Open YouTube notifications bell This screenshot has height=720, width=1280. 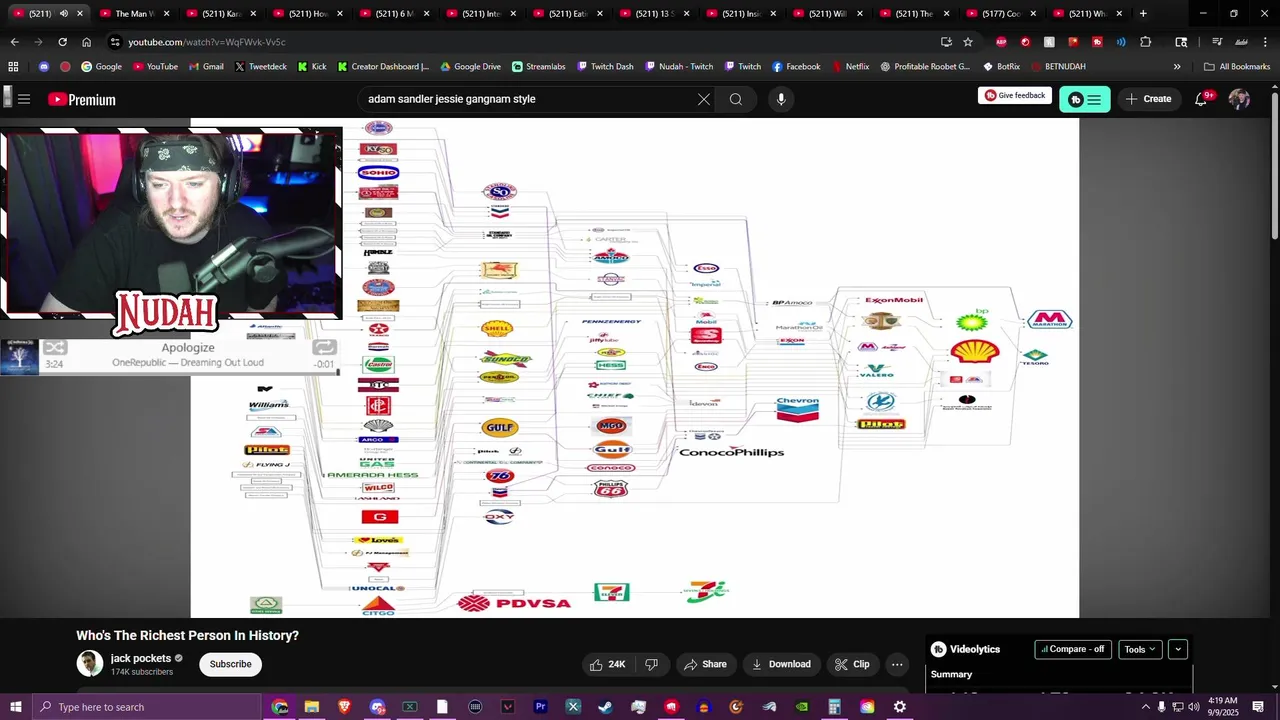1201,99
